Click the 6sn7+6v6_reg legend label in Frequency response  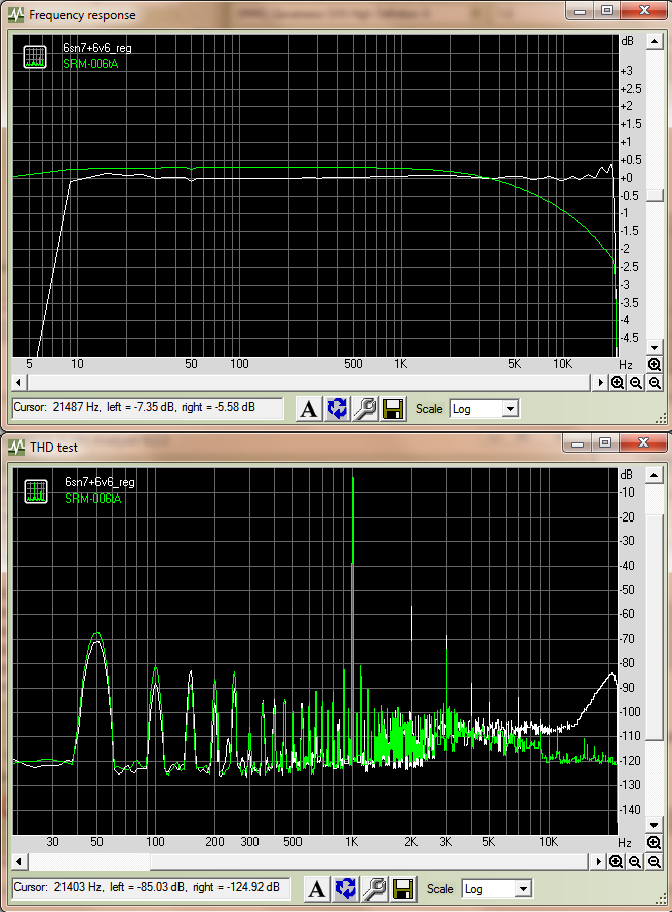point(97,48)
